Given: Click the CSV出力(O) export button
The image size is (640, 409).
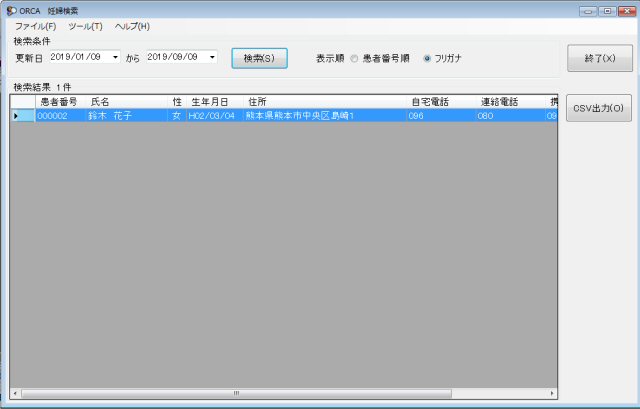Looking at the screenshot, I should pyautogui.click(x=599, y=108).
